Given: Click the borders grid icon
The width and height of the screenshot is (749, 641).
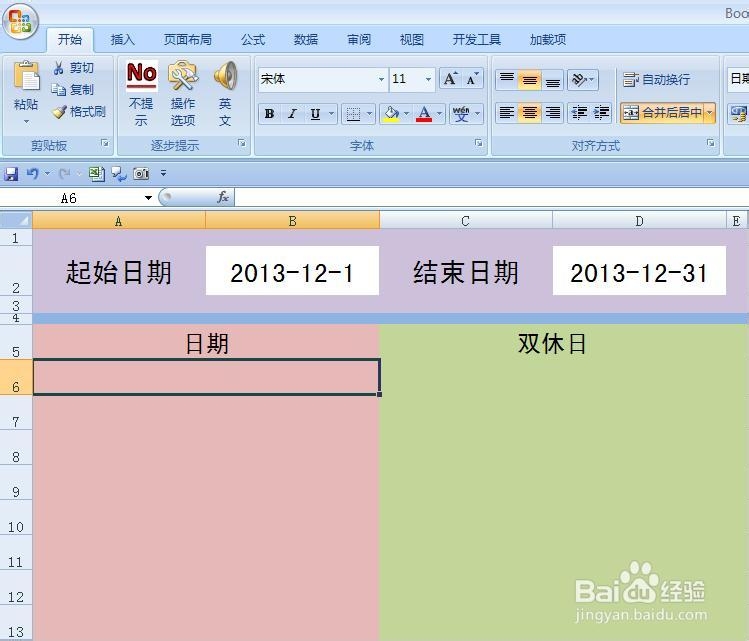Looking at the screenshot, I should [353, 114].
